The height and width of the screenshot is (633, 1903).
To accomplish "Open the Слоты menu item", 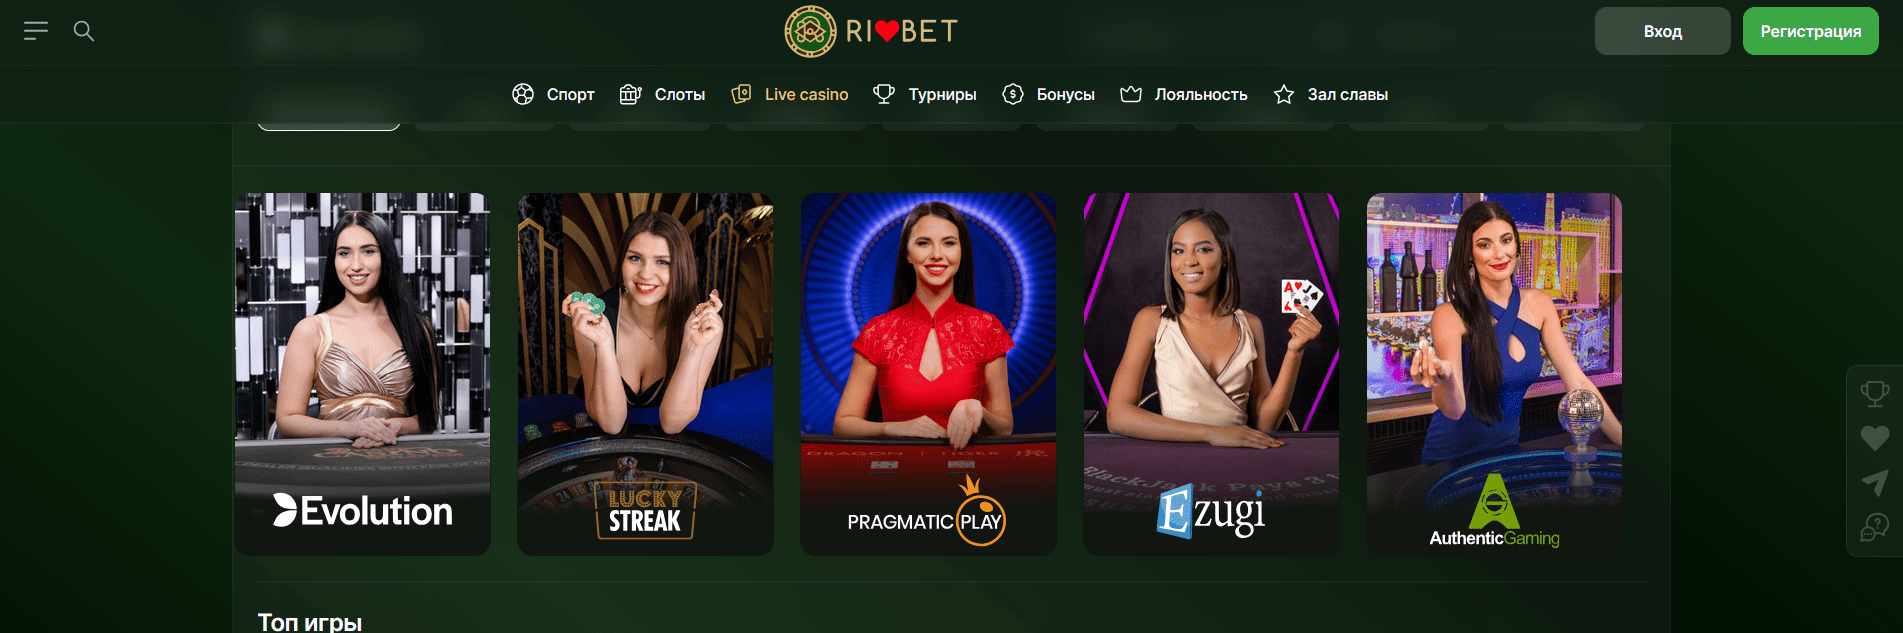I will tap(663, 94).
